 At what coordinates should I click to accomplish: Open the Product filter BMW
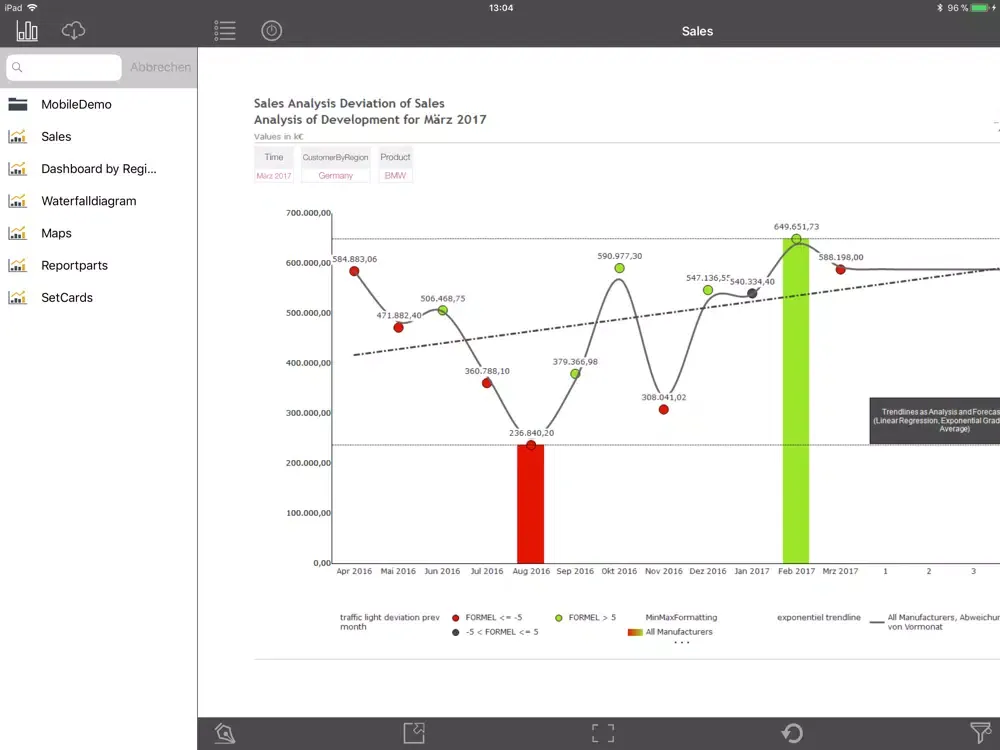pyautogui.click(x=395, y=166)
